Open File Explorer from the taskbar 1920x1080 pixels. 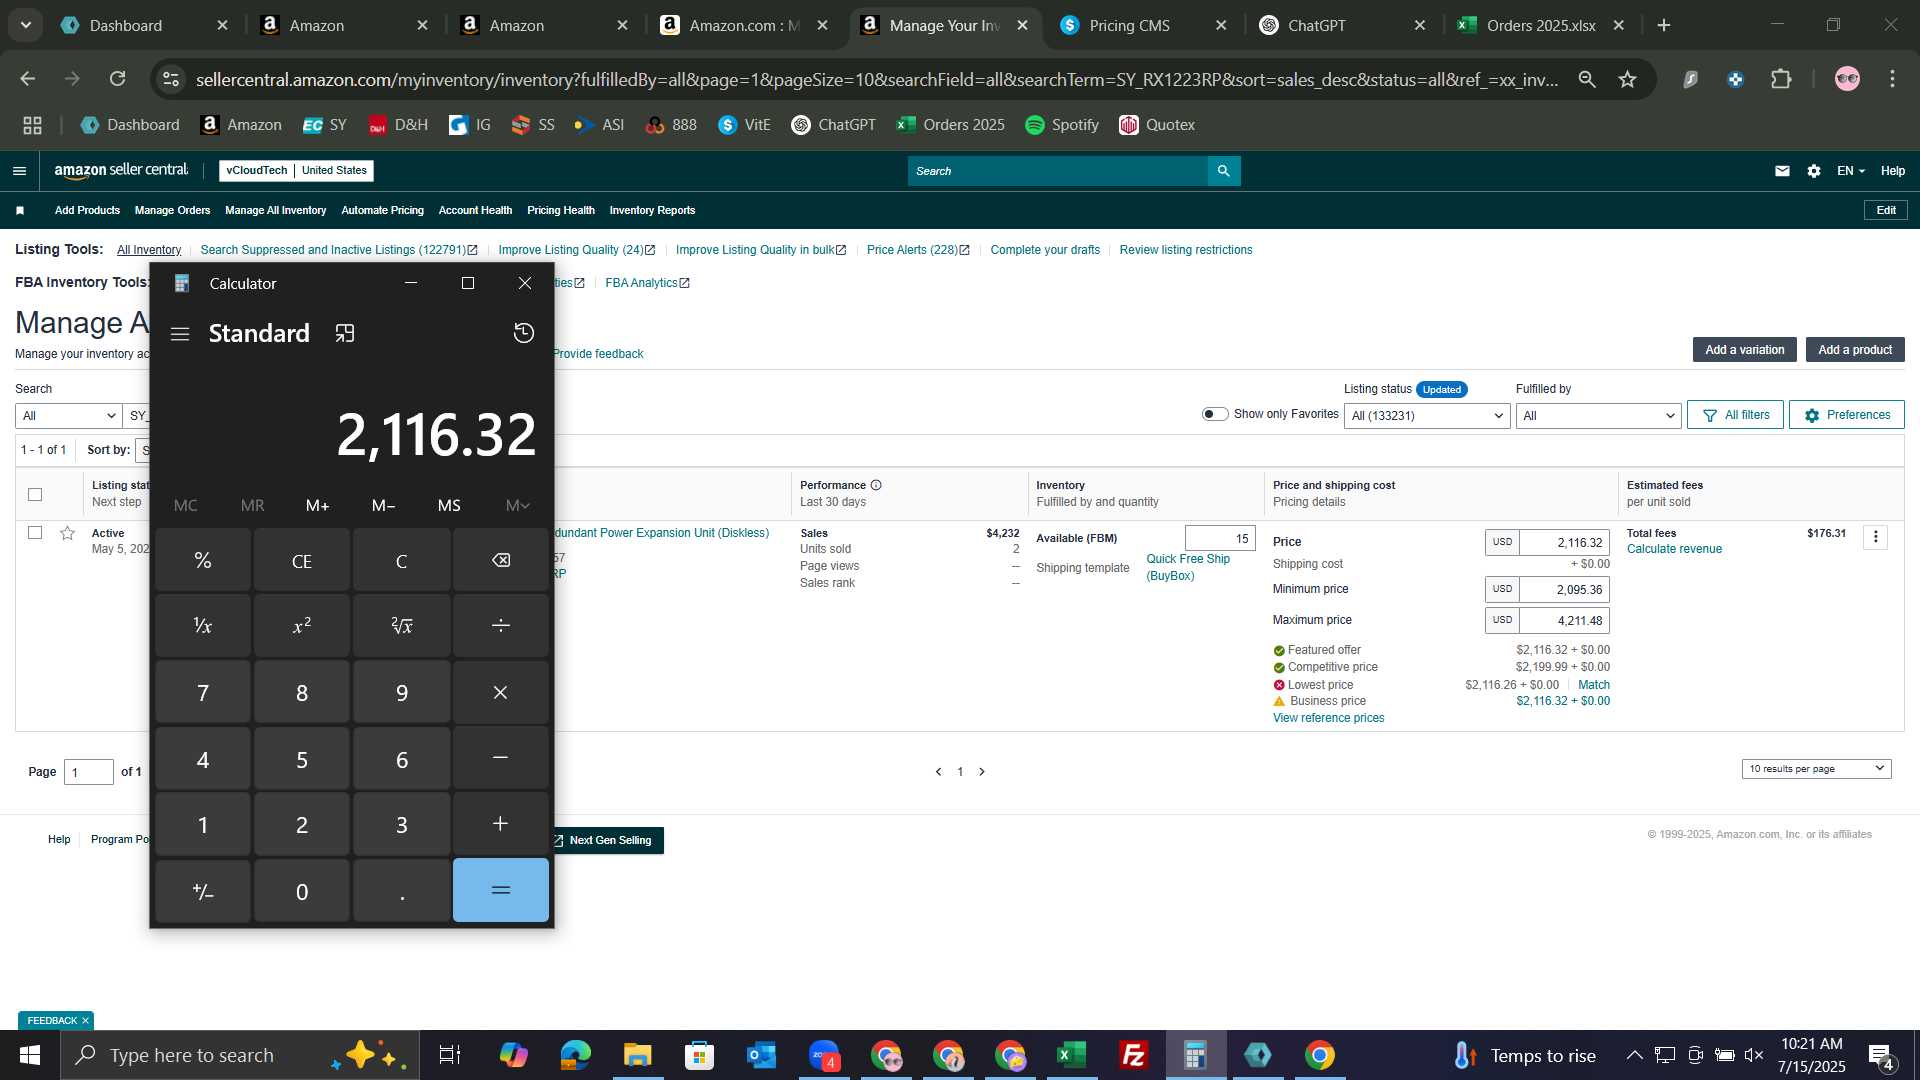(x=637, y=1055)
